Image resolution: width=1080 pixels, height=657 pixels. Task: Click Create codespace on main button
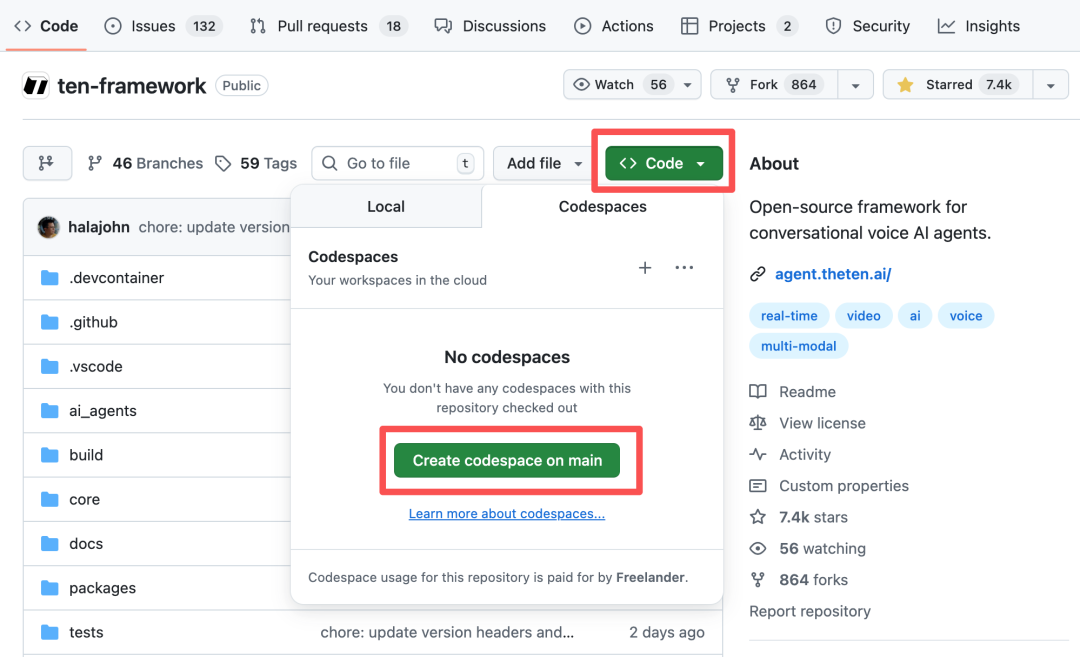click(507, 460)
